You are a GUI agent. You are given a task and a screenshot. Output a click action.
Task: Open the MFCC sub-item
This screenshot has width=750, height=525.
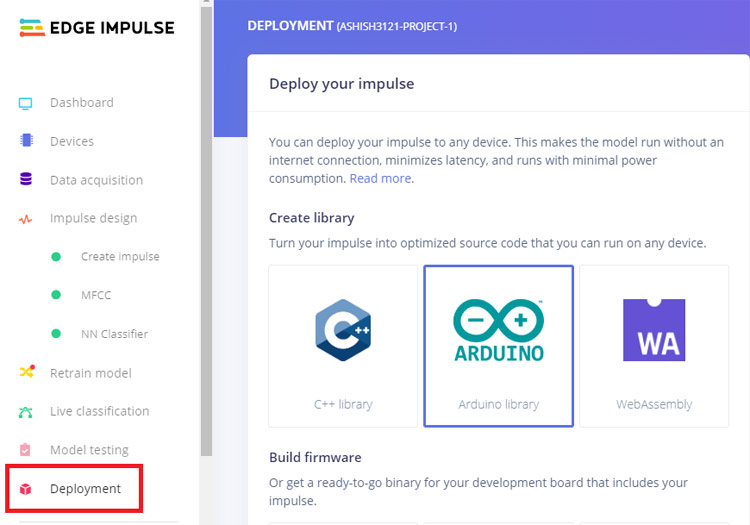click(x=96, y=295)
